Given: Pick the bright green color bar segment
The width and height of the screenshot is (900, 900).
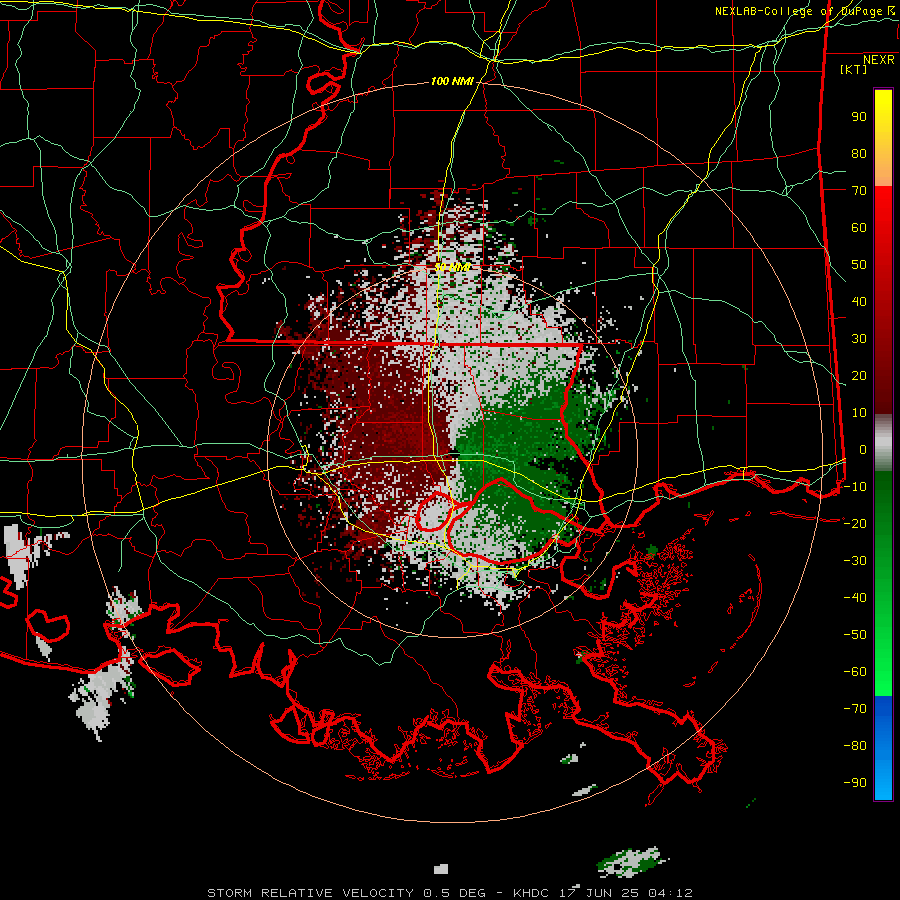Looking at the screenshot, I should (883, 660).
